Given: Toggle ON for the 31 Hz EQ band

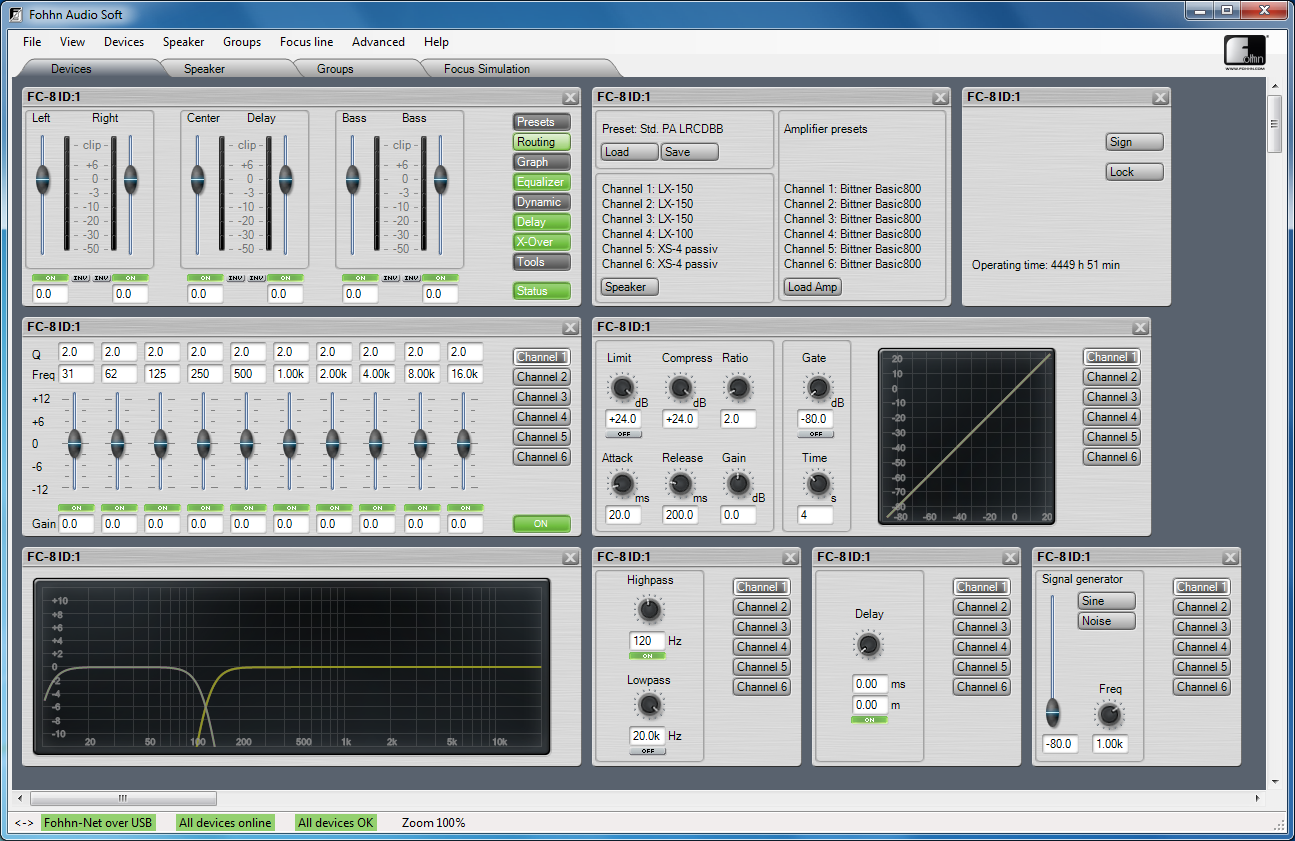Looking at the screenshot, I should [x=76, y=508].
